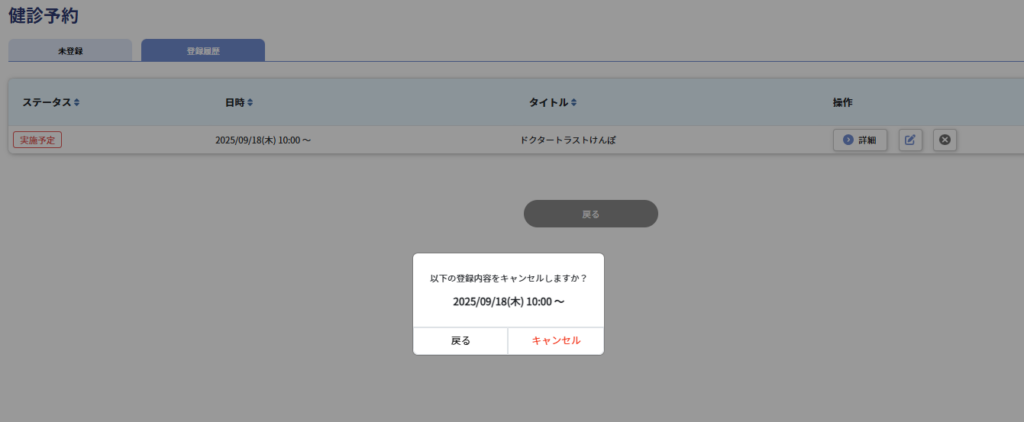Confirm with the red キャンセル button
This screenshot has height=422, width=1024.
click(556, 341)
